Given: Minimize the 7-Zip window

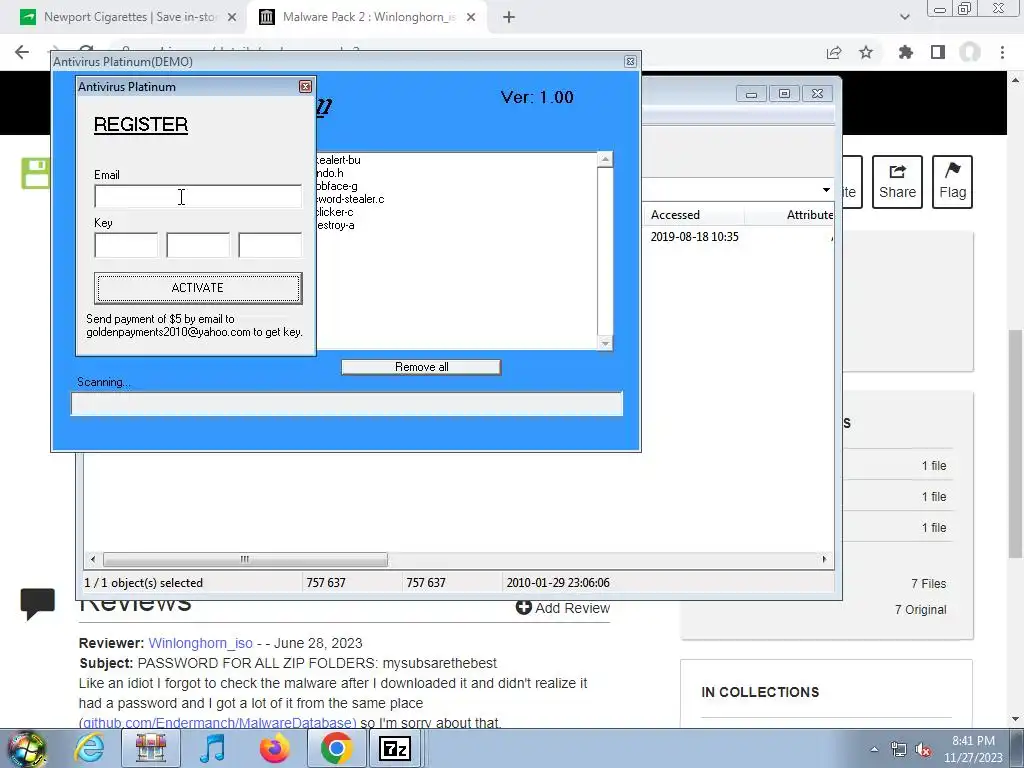Looking at the screenshot, I should point(751,94).
